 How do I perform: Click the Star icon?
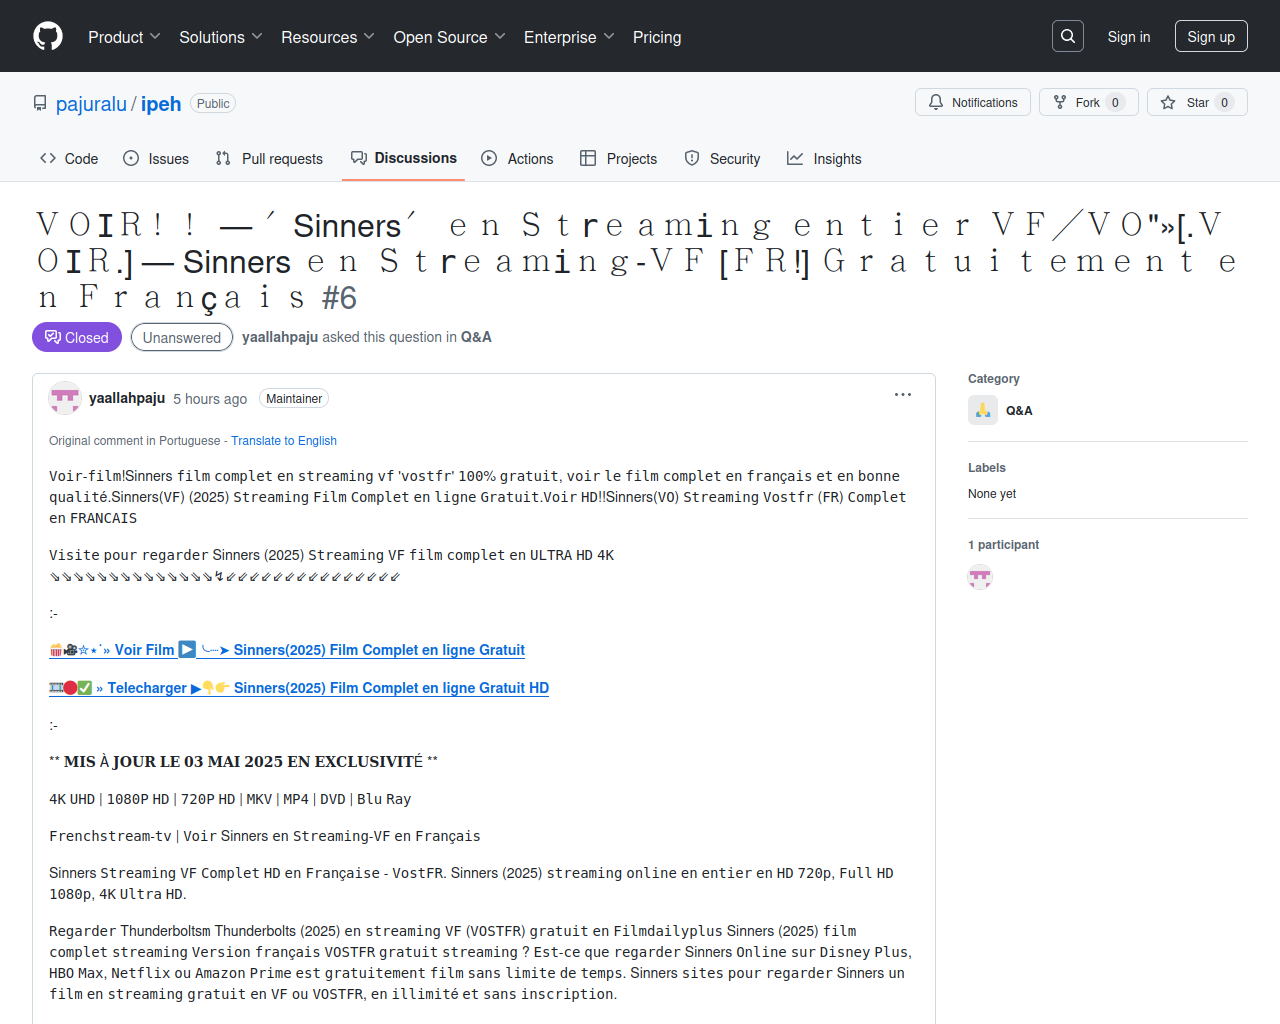click(1168, 102)
